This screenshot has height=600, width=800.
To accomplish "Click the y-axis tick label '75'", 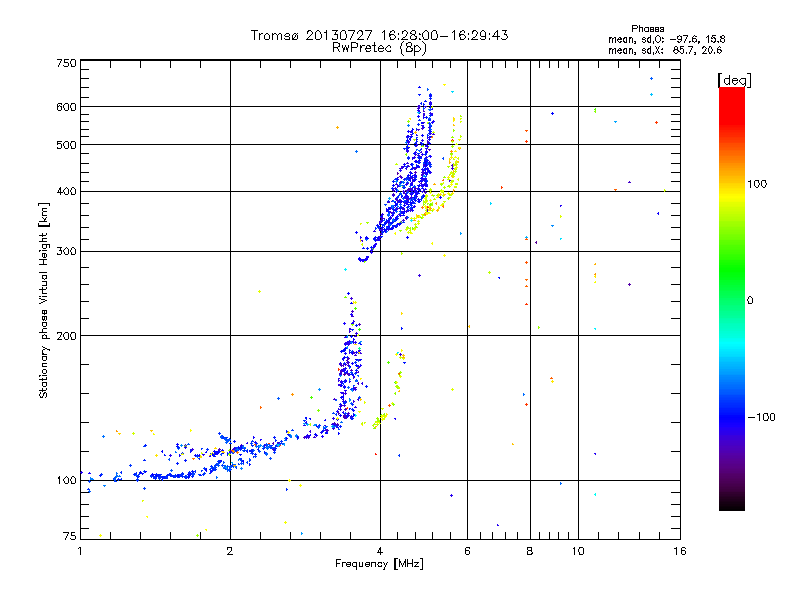I will pos(70,536).
